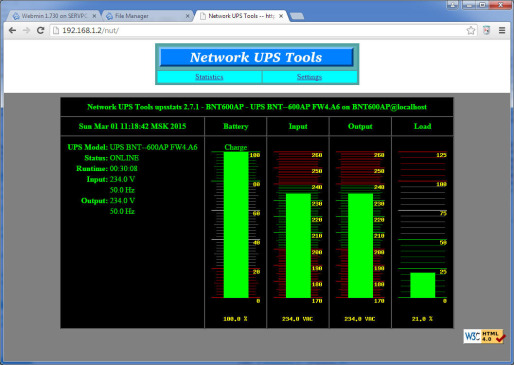Close the Webmin tab
The height and width of the screenshot is (365, 514).
(x=94, y=16)
